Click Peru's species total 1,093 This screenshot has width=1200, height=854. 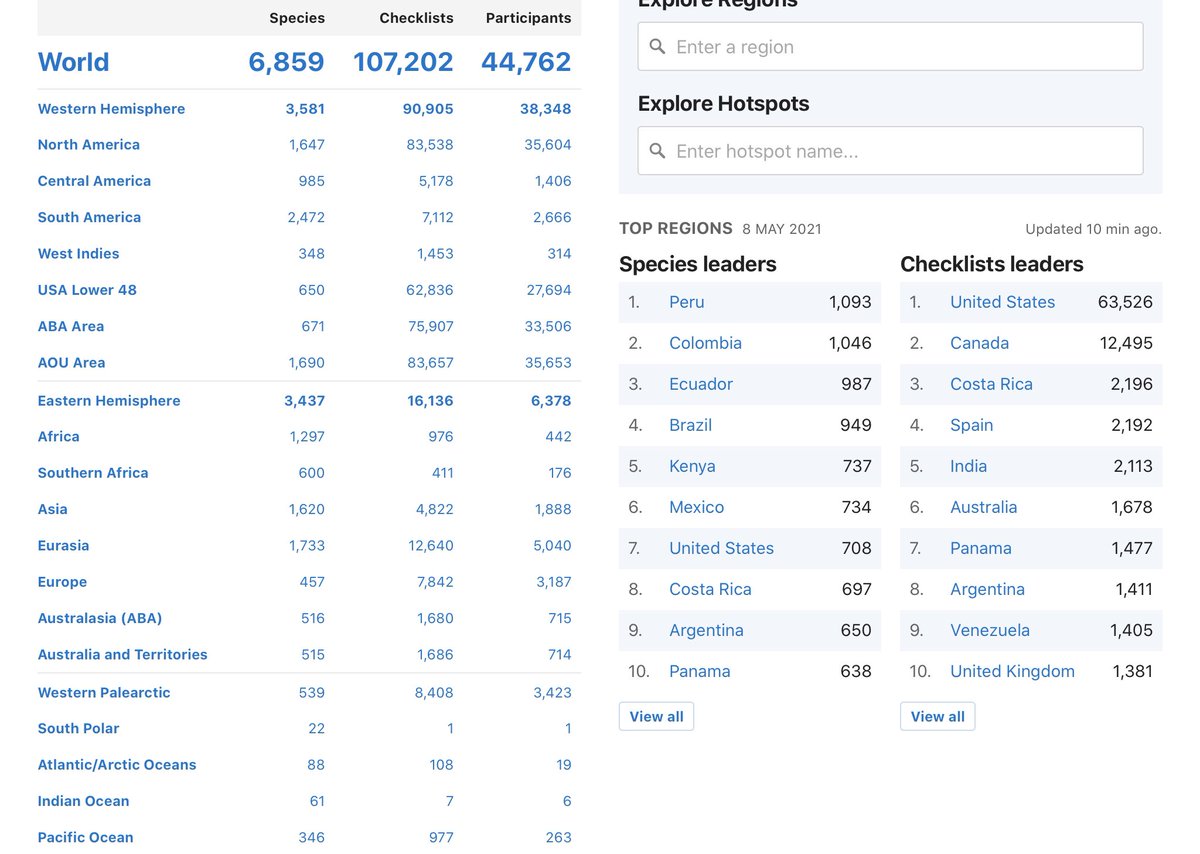850,302
